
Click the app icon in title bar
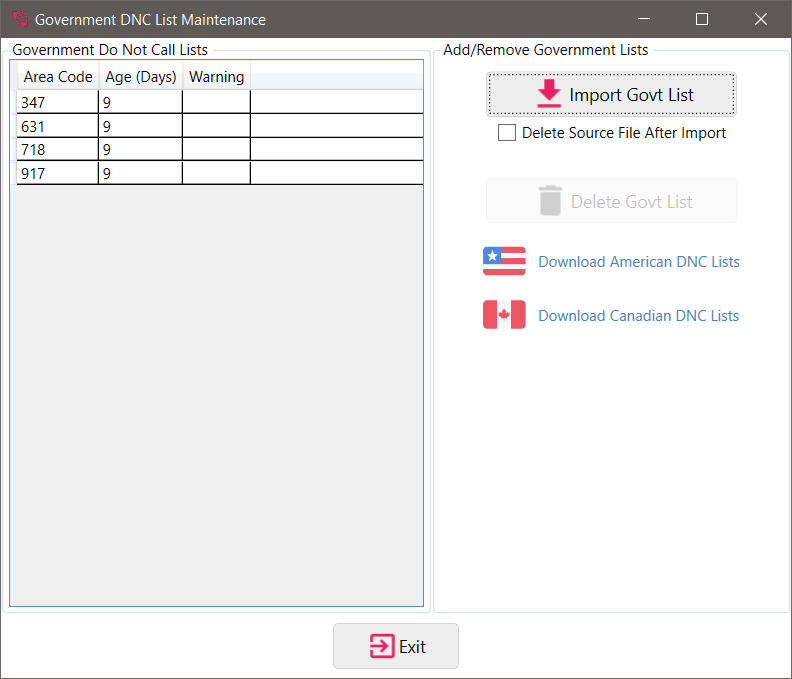point(19,19)
